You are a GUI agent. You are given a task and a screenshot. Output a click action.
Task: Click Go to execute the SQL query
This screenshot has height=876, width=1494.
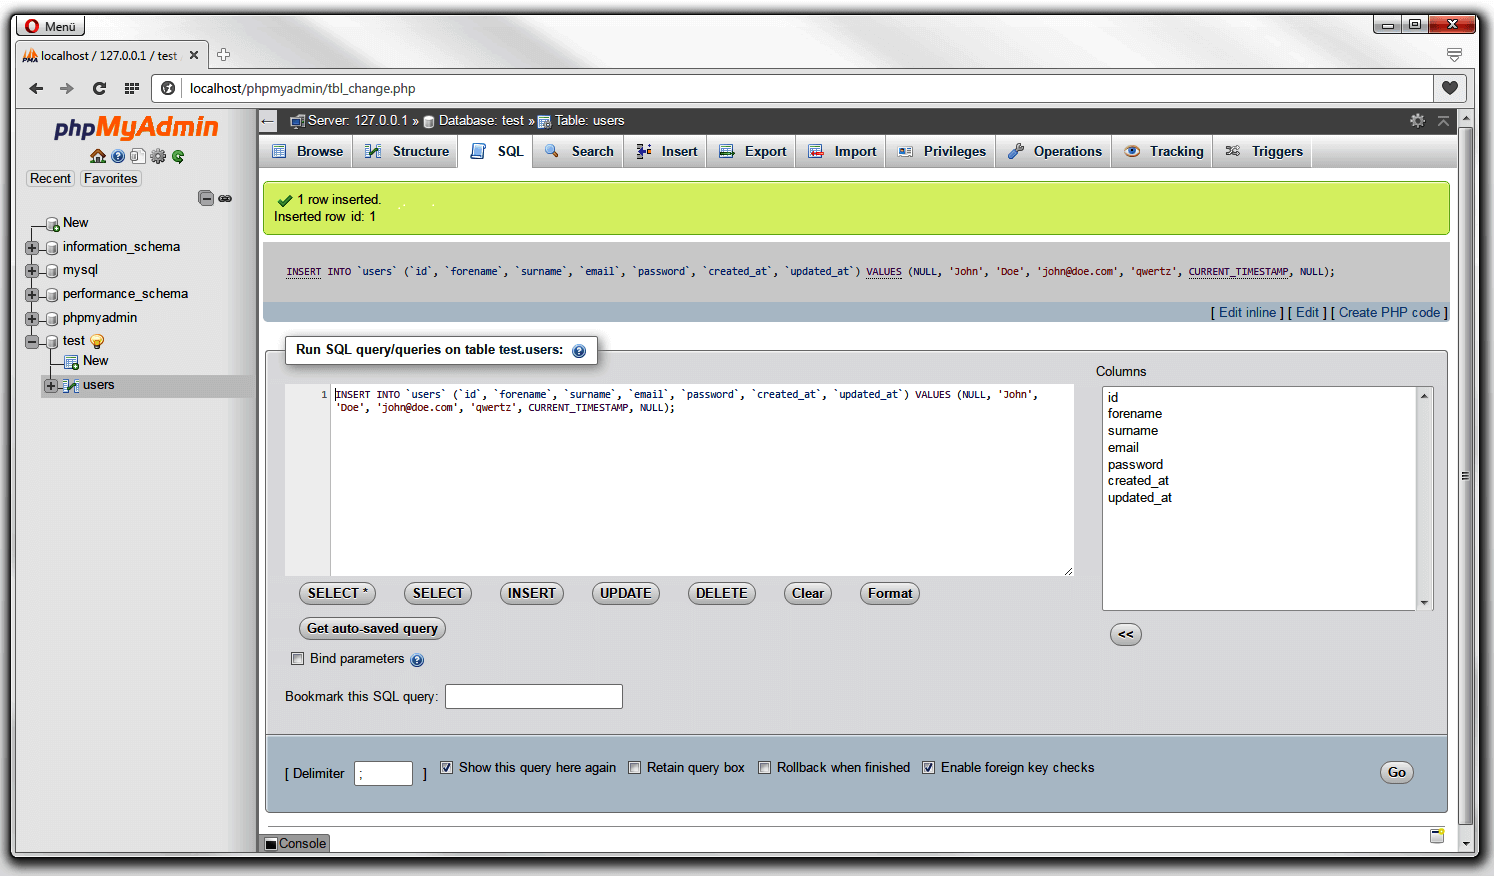tap(1396, 771)
